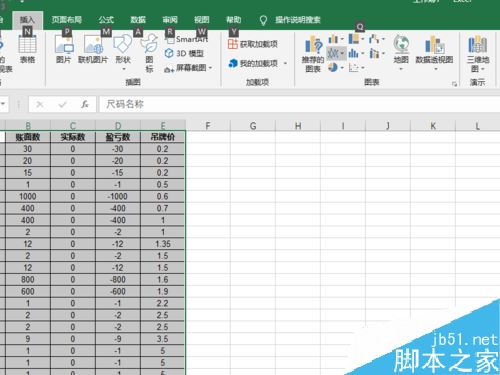This screenshot has width=500, height=375.
Task: Select the cell containing 800
Action: [28, 280]
